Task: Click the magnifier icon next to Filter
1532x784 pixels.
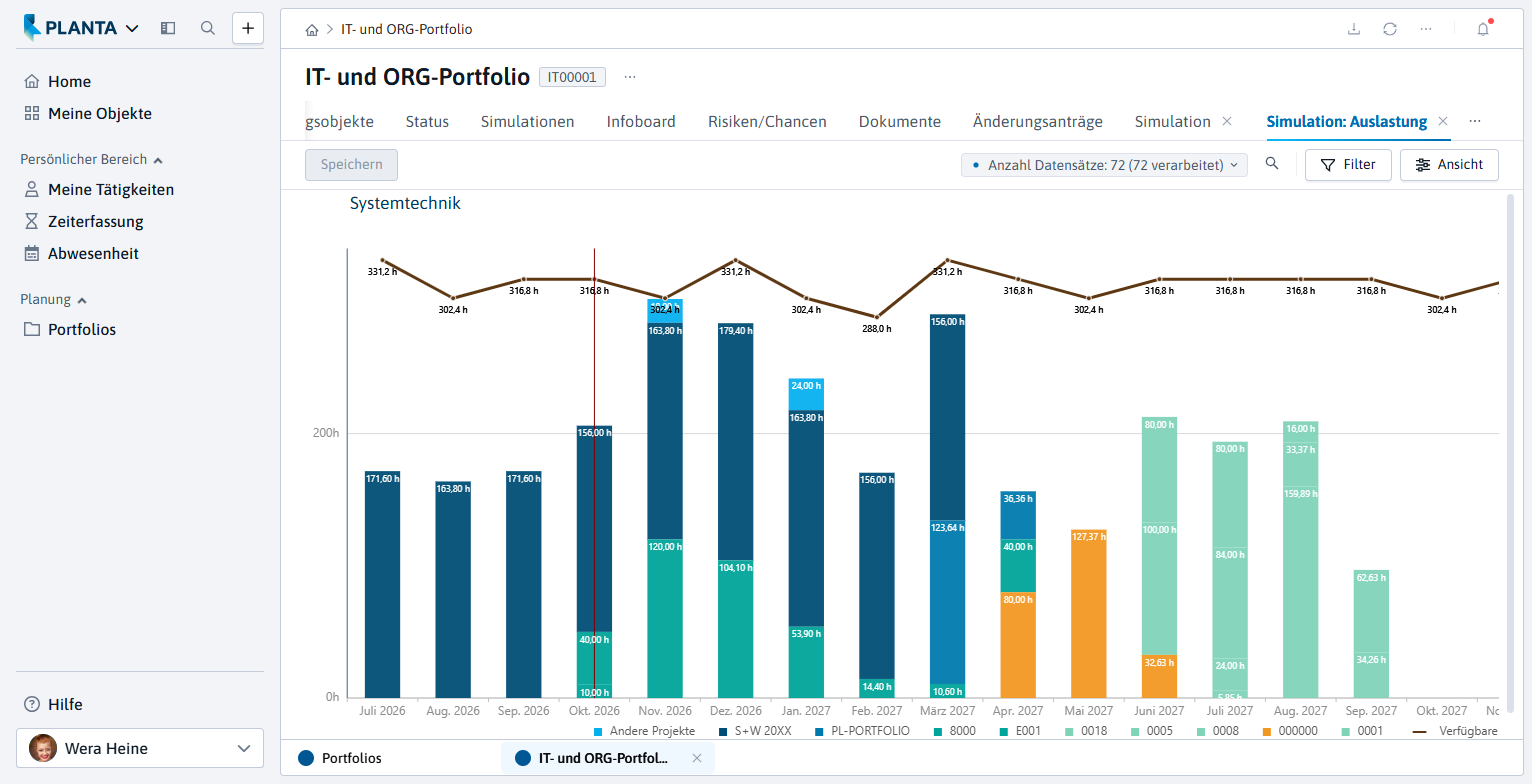Action: coord(1272,164)
